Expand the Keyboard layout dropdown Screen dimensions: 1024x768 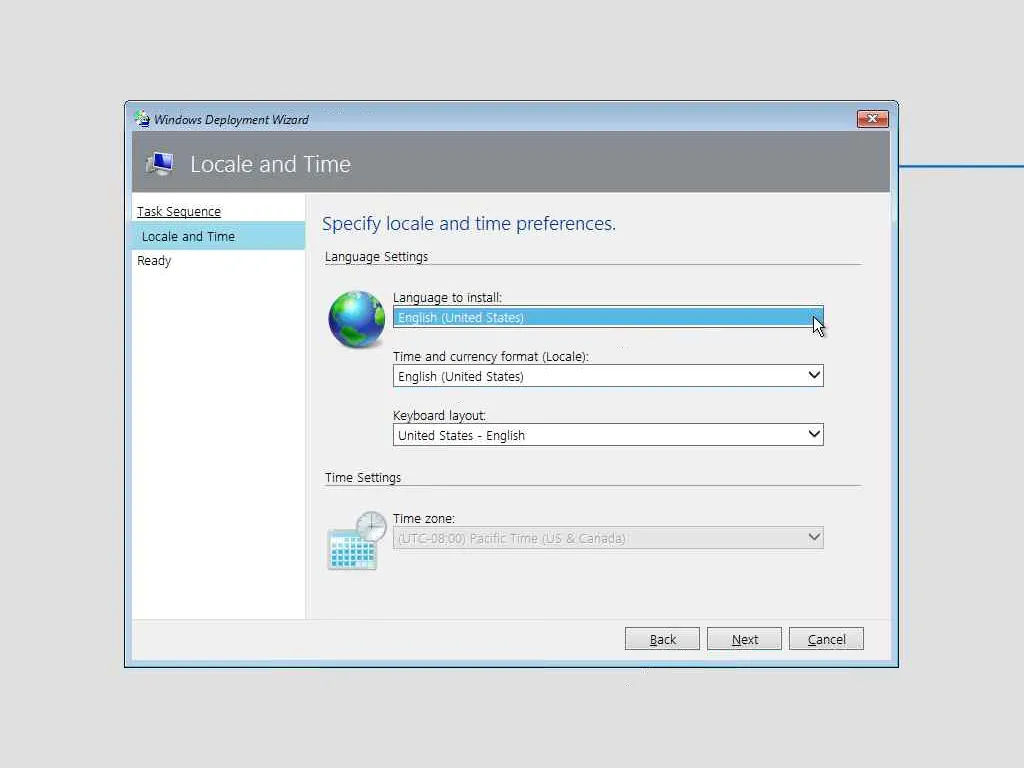point(608,435)
